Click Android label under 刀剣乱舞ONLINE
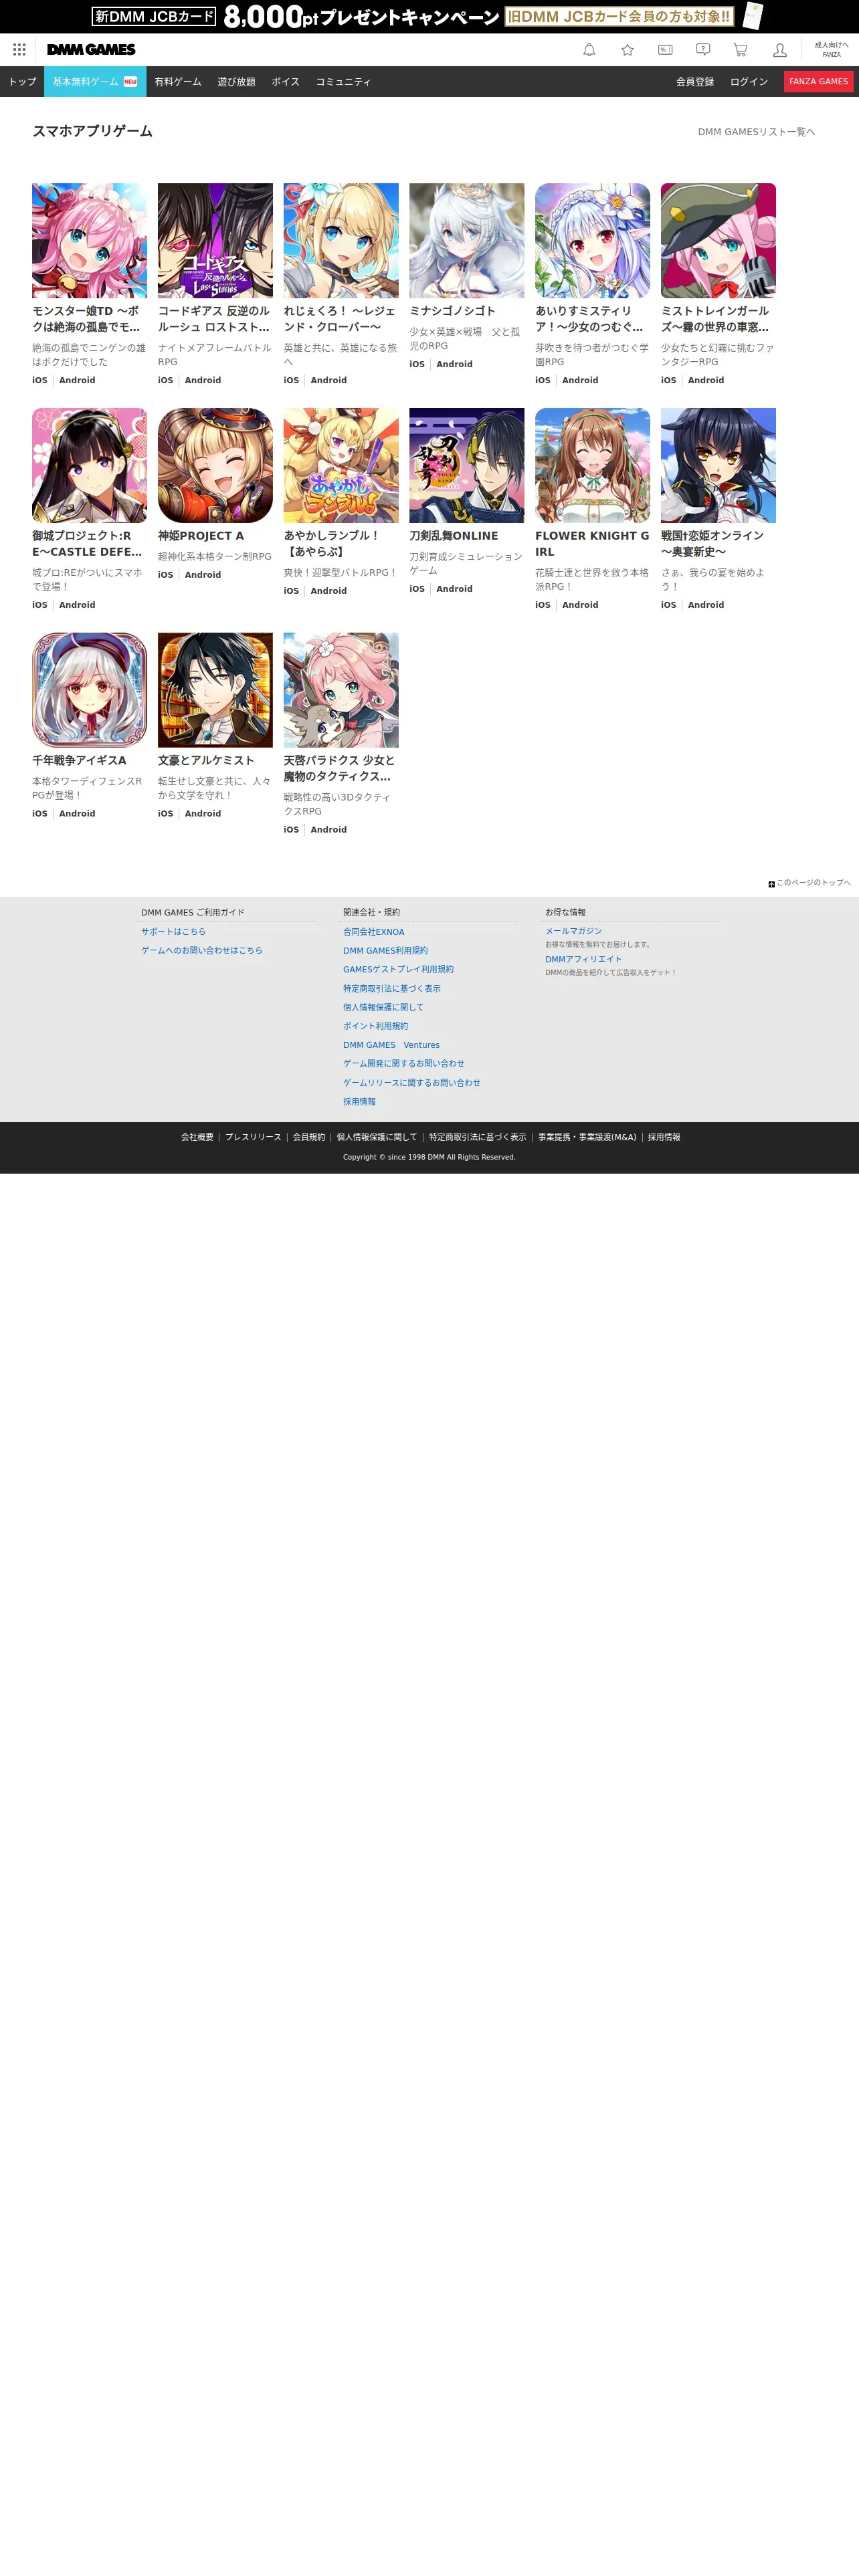 [455, 589]
